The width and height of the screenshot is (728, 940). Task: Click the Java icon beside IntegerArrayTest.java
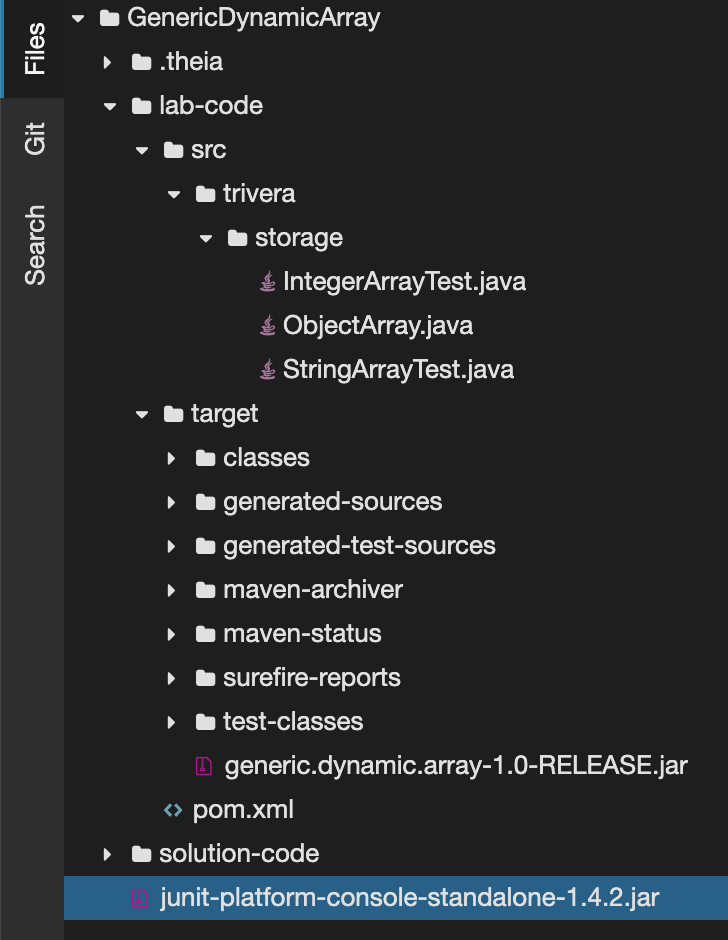pos(267,281)
